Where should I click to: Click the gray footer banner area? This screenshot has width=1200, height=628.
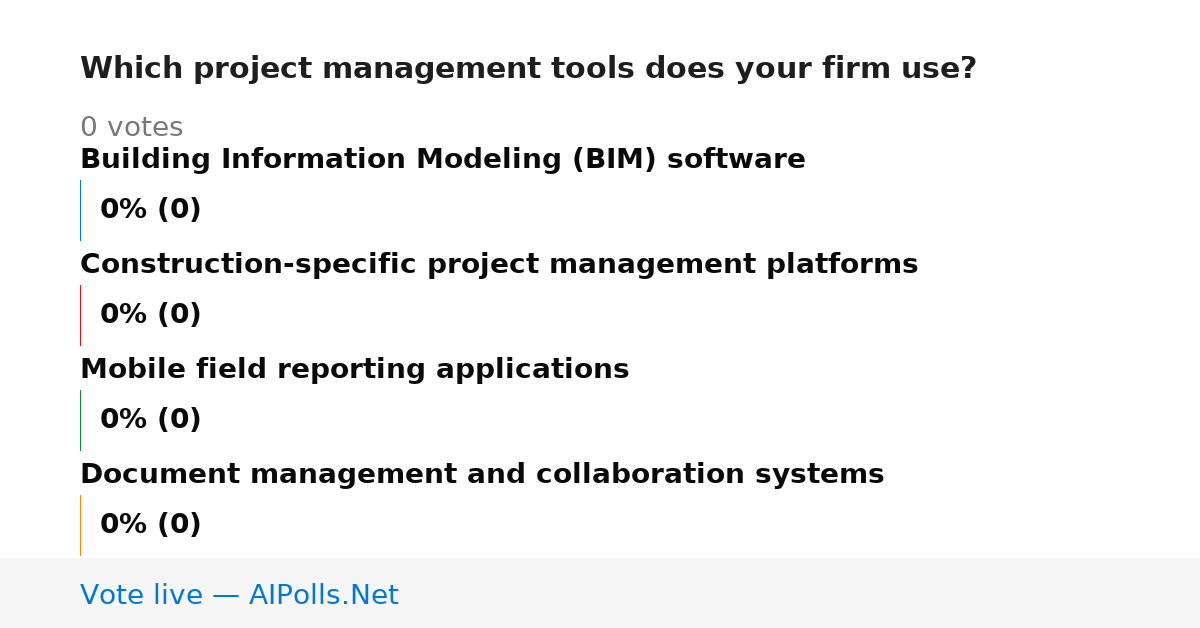(x=600, y=593)
